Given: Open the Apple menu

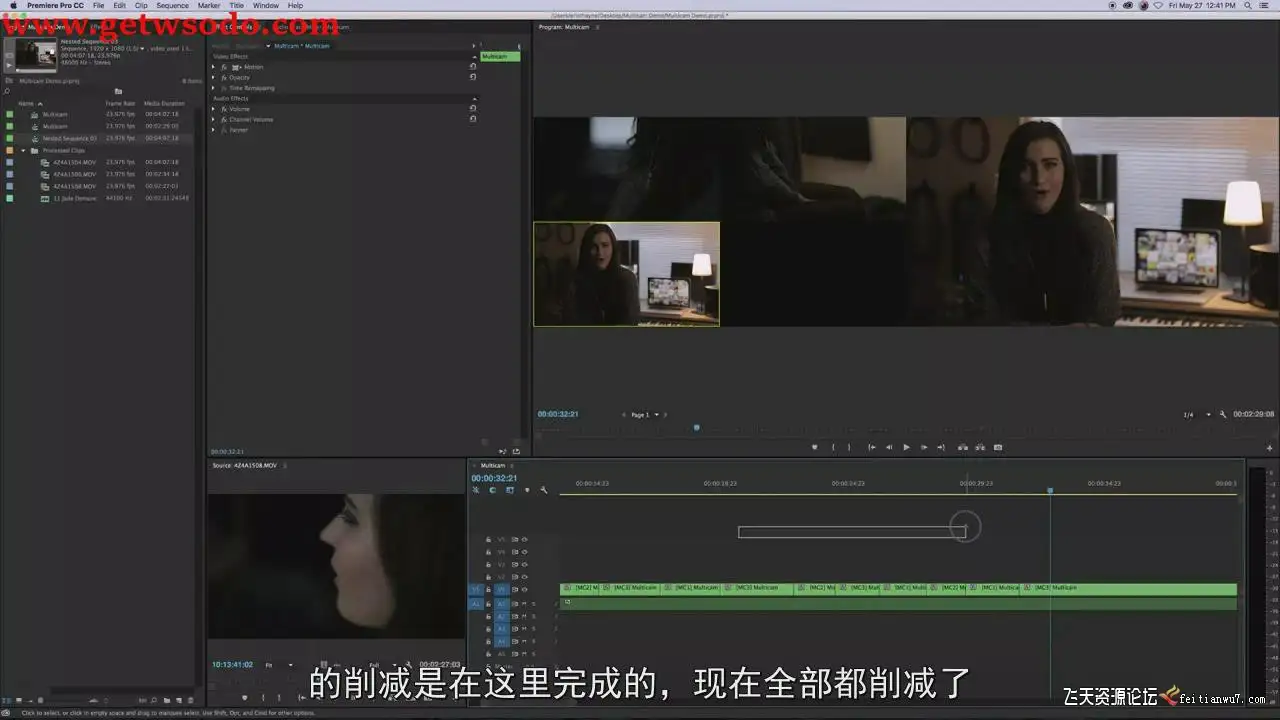Looking at the screenshot, I should tap(14, 5).
